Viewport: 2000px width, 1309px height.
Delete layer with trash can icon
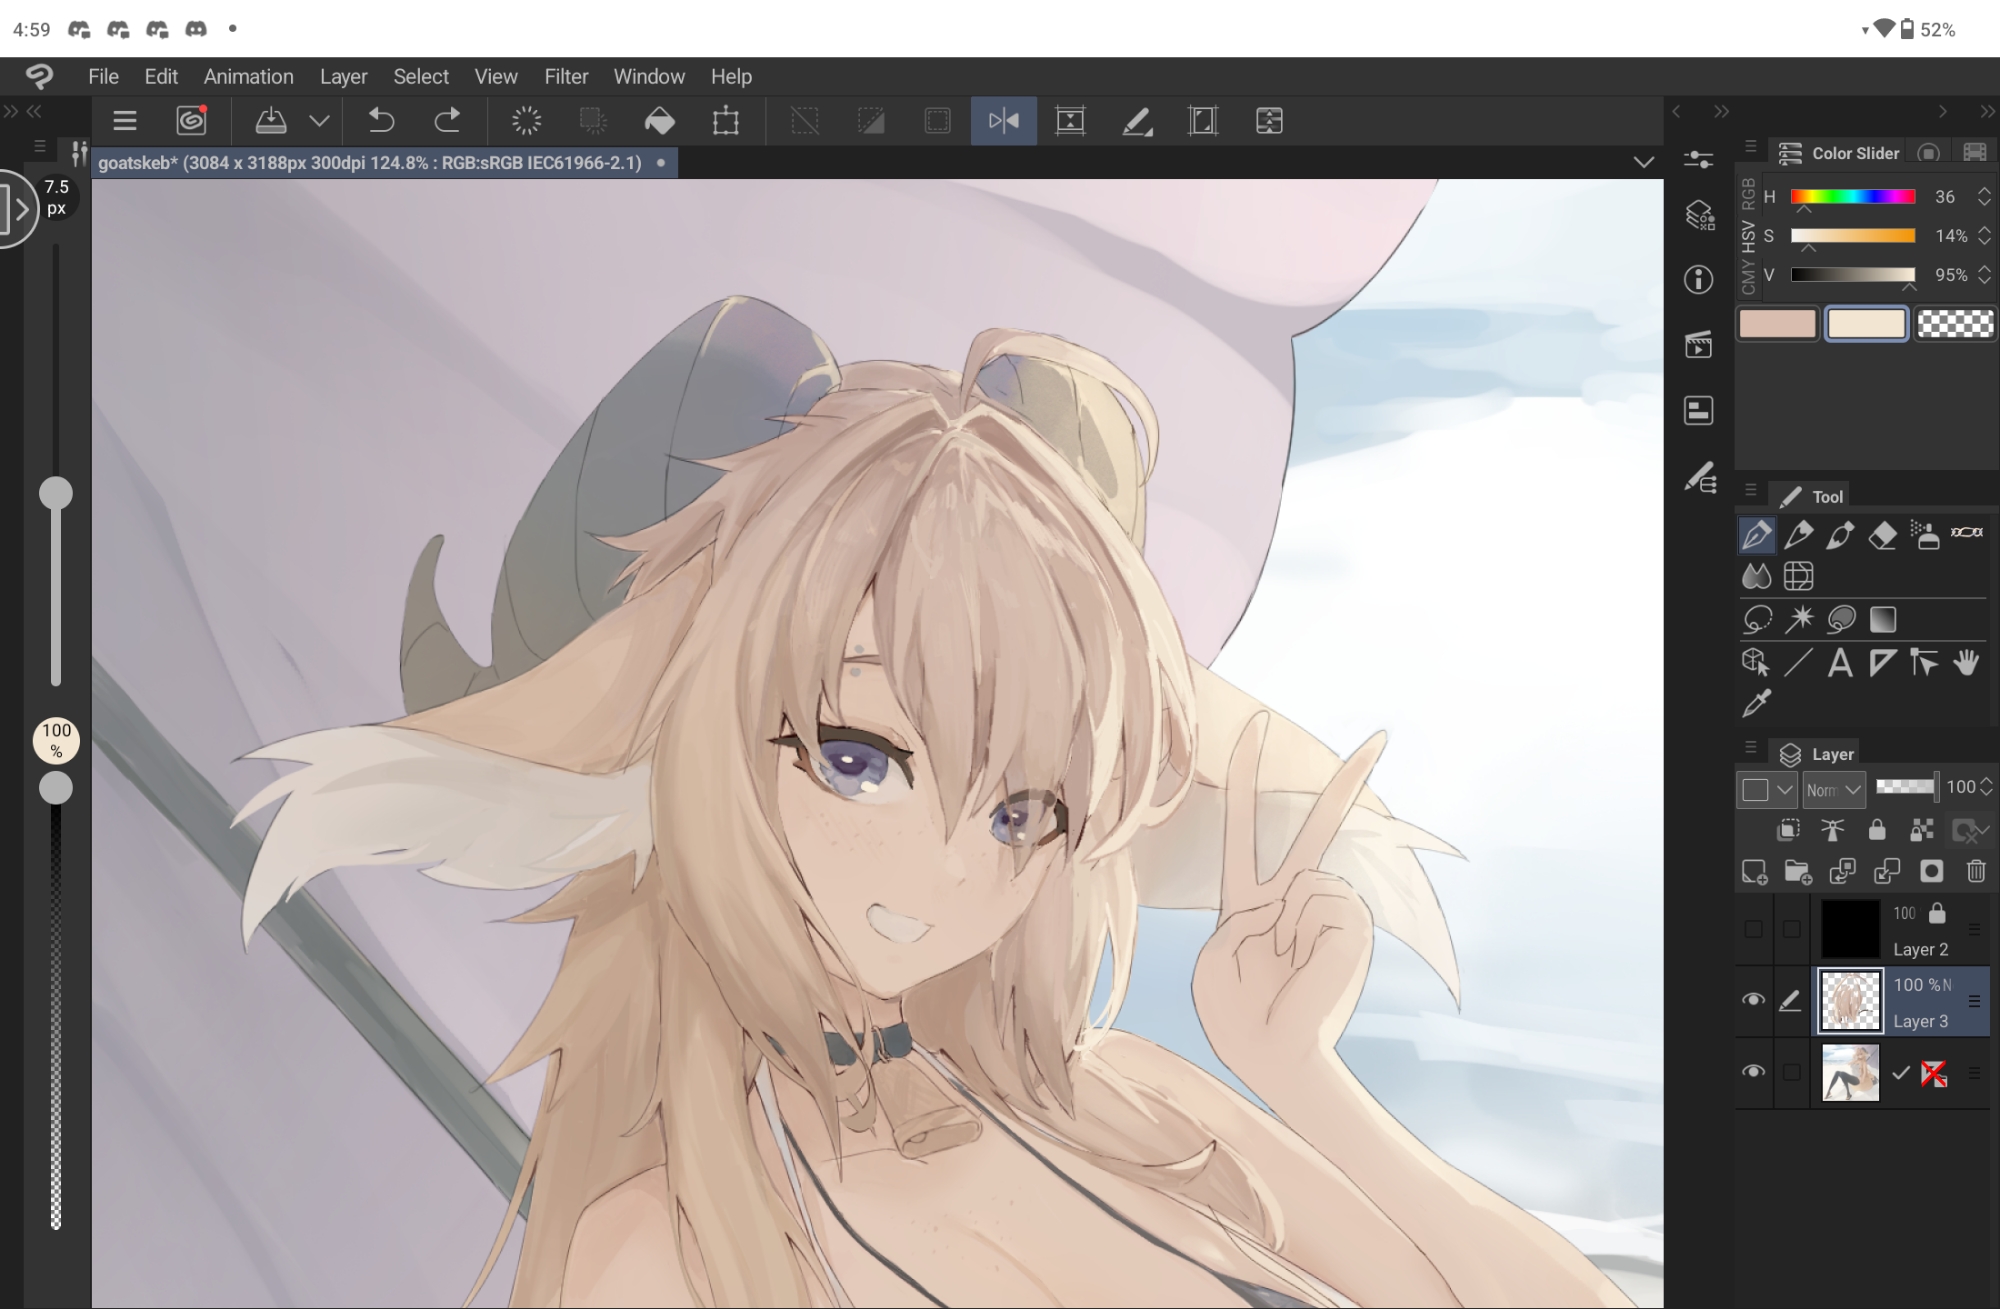(x=1976, y=871)
